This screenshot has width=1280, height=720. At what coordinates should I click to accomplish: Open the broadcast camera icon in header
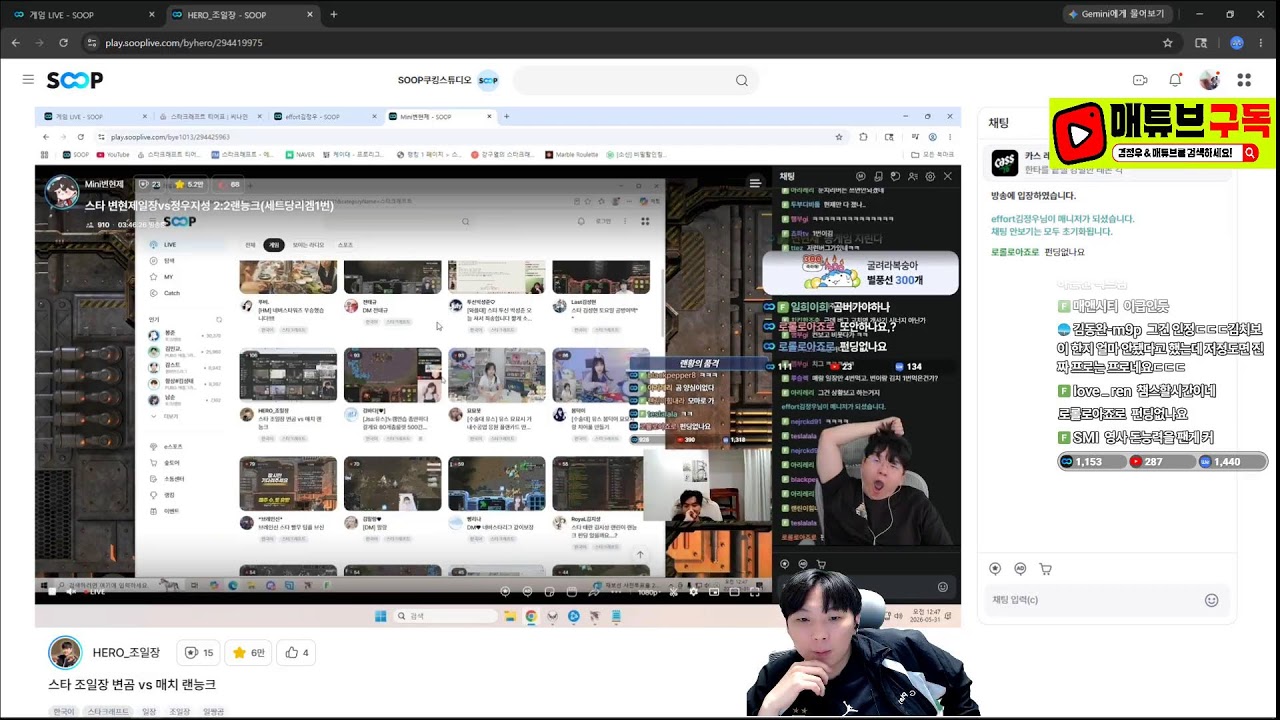1140,80
